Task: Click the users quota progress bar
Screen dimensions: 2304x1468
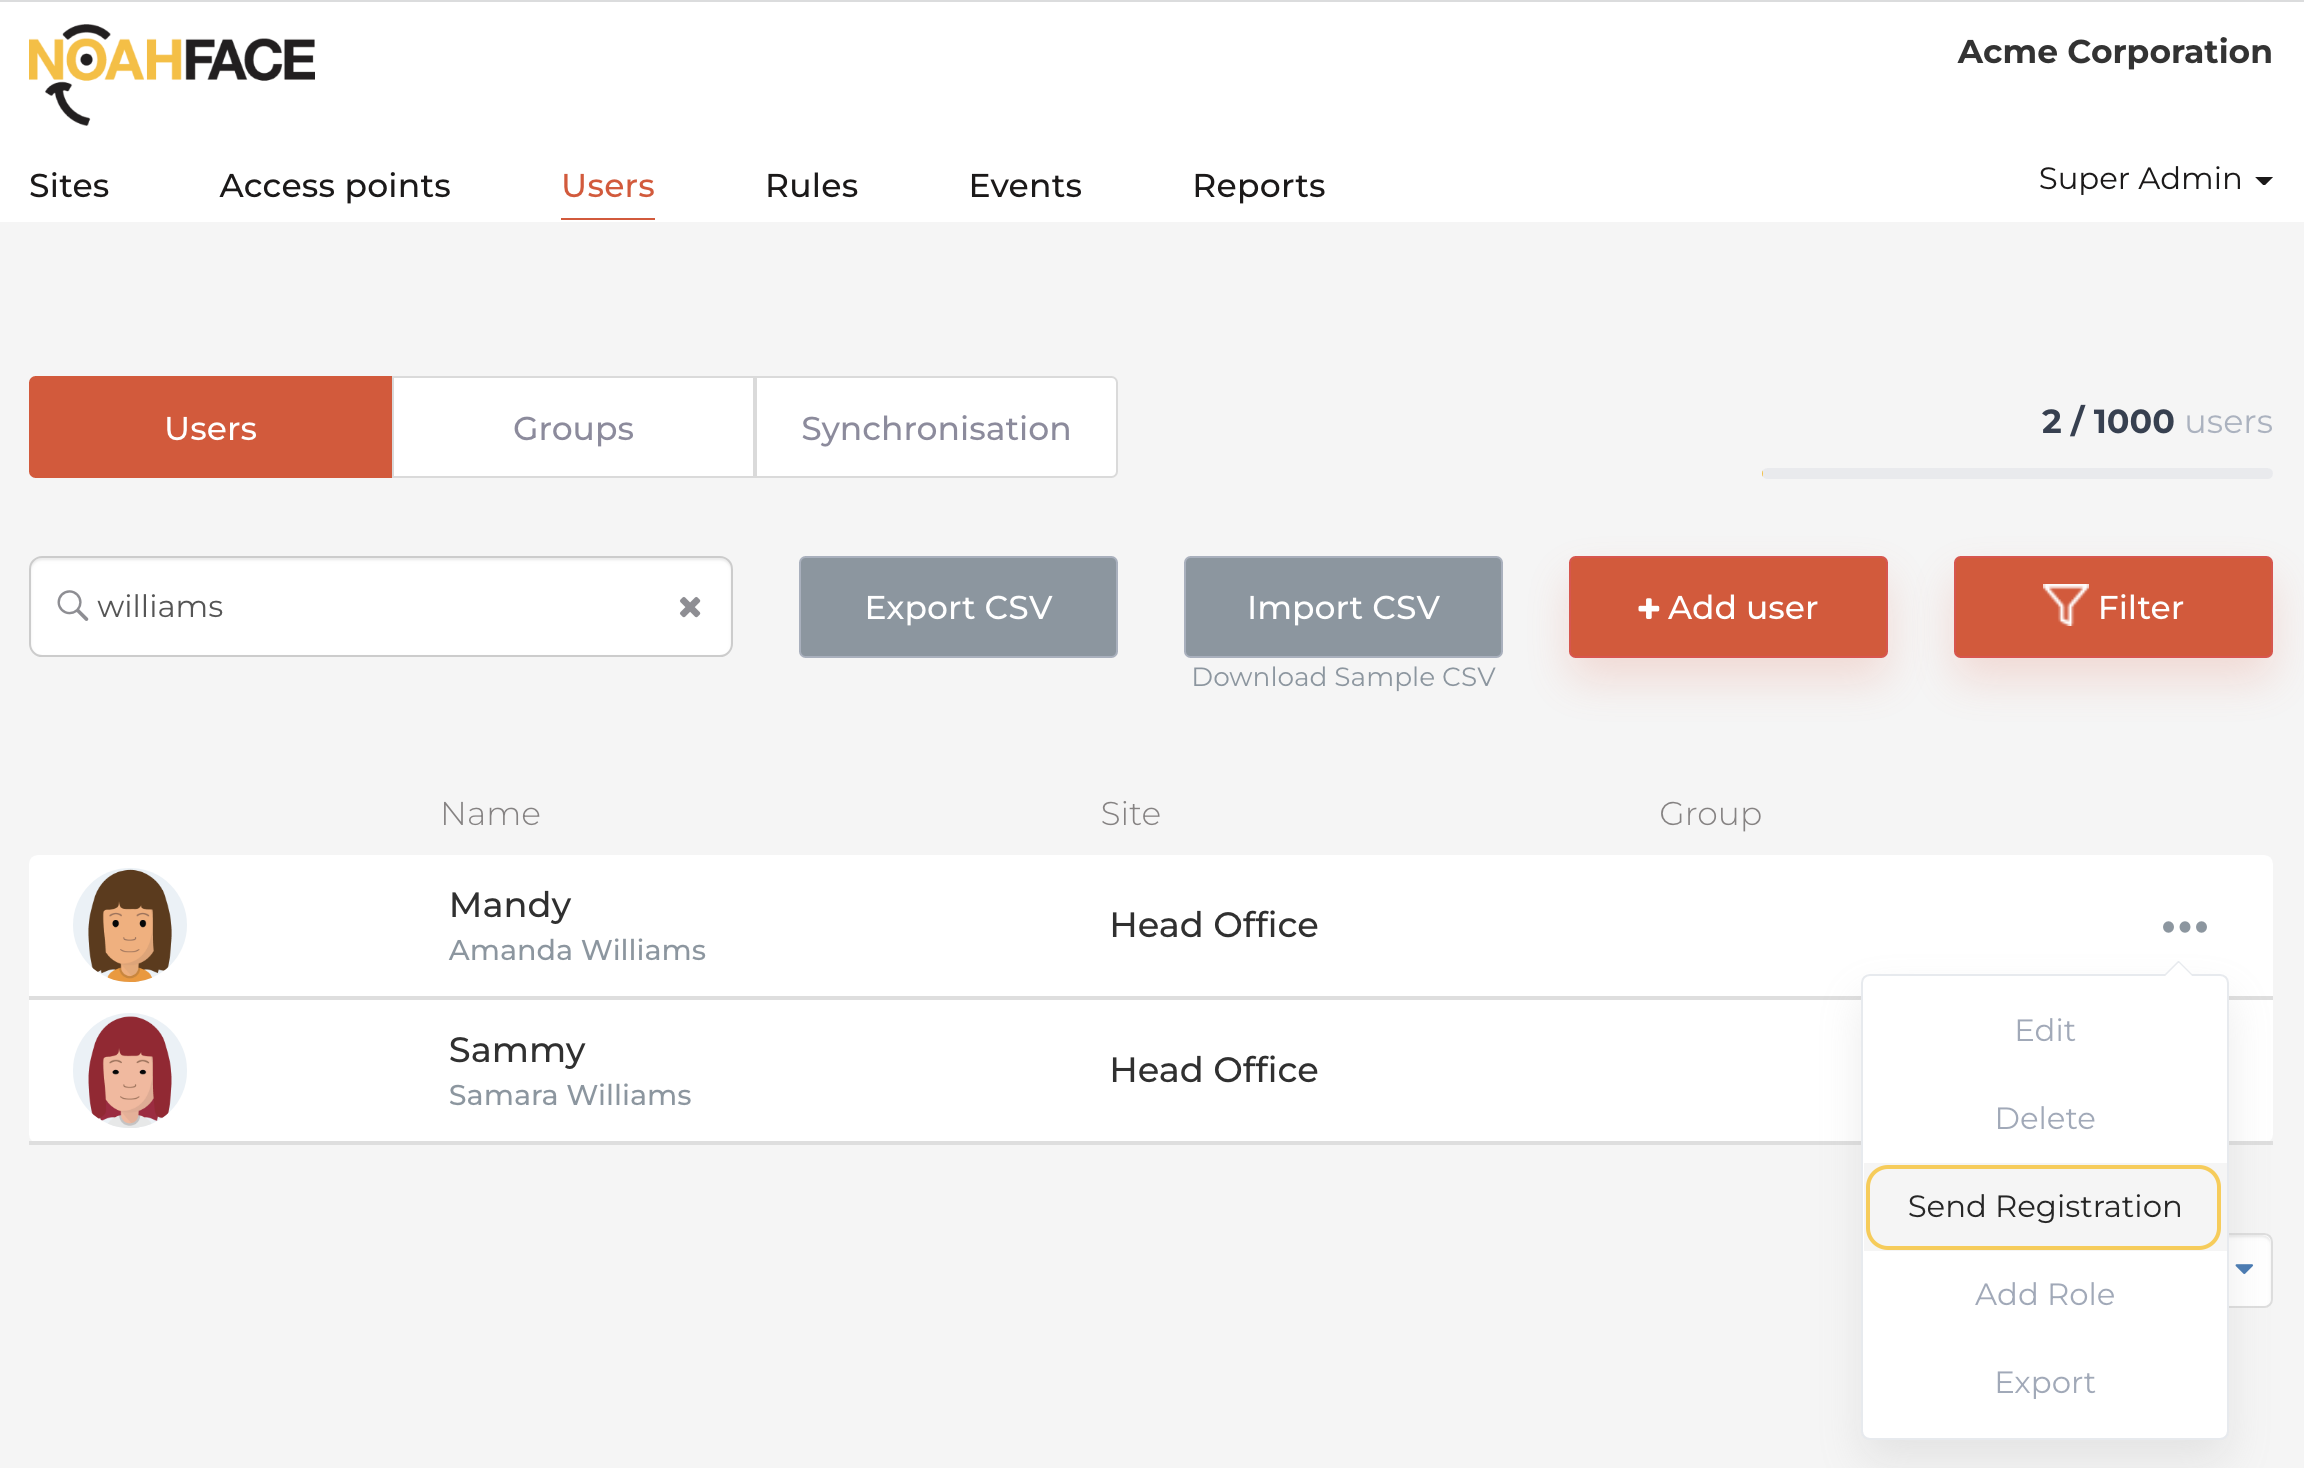Action: (x=2016, y=473)
